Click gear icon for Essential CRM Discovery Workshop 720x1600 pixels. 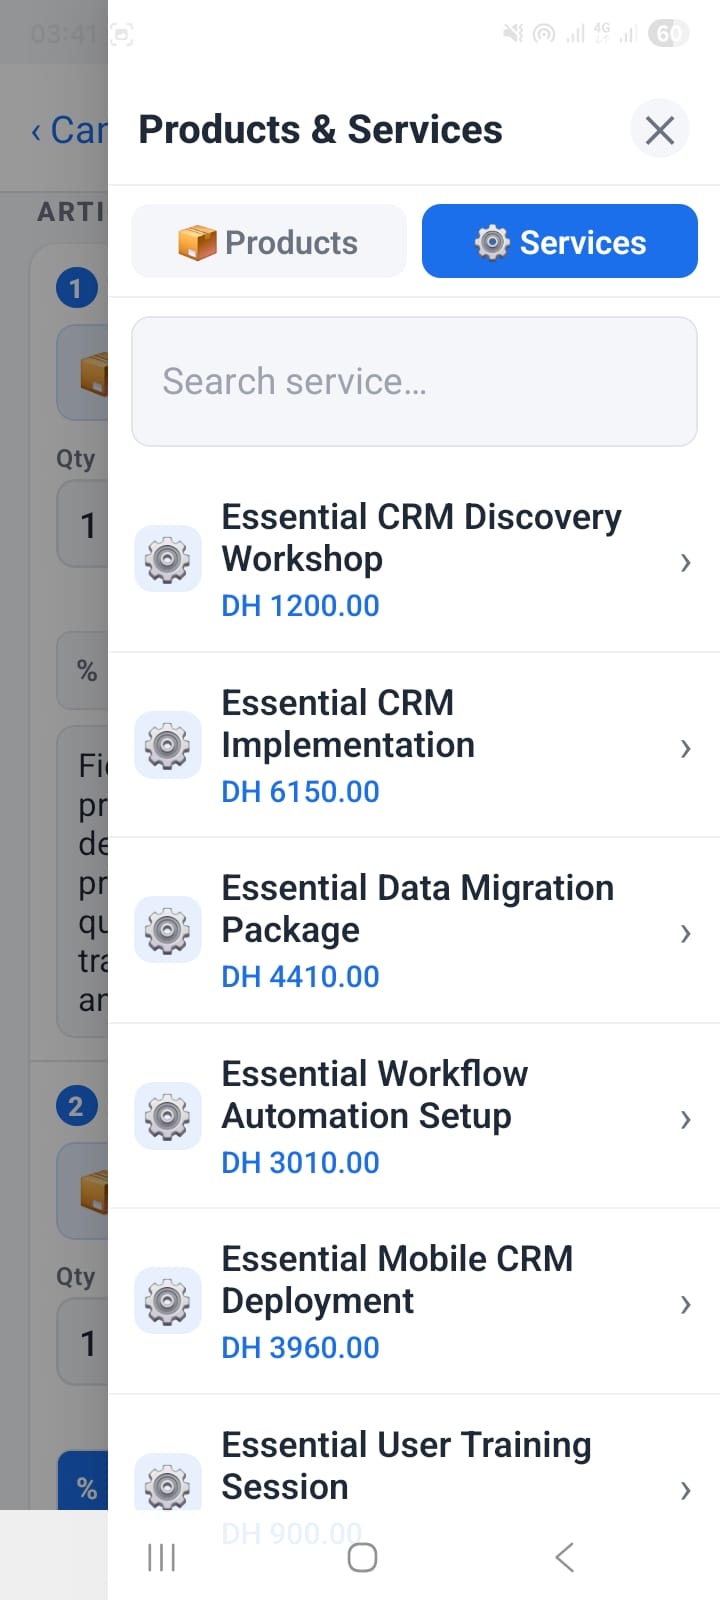(x=168, y=559)
